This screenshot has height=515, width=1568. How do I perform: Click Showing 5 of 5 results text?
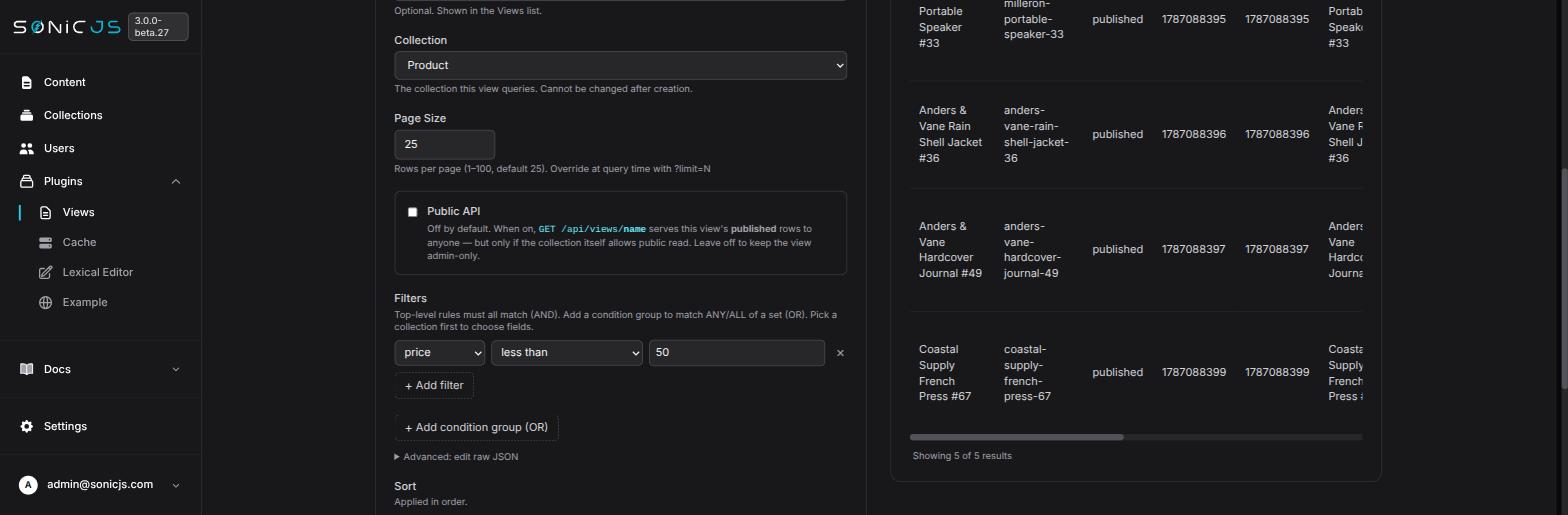click(962, 456)
